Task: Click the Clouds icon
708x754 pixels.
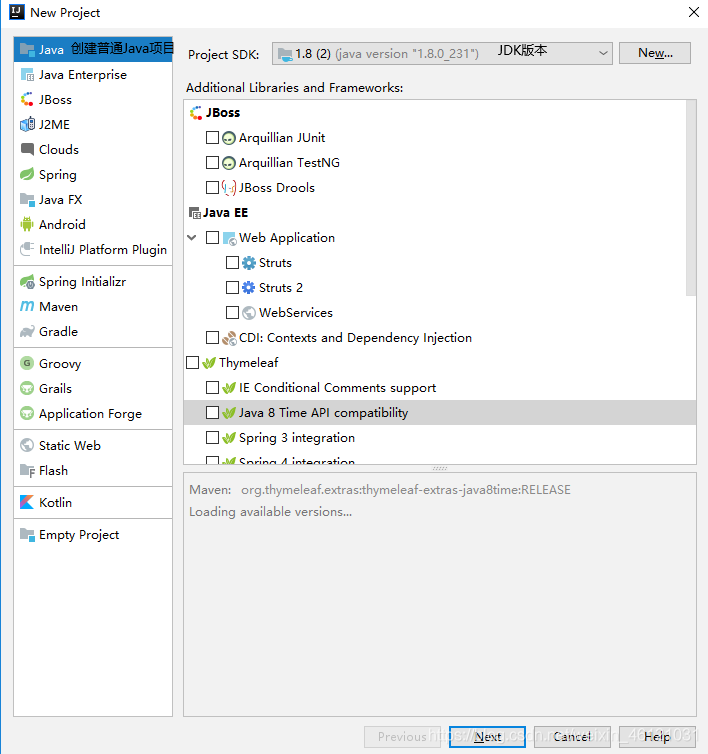Action: point(27,150)
